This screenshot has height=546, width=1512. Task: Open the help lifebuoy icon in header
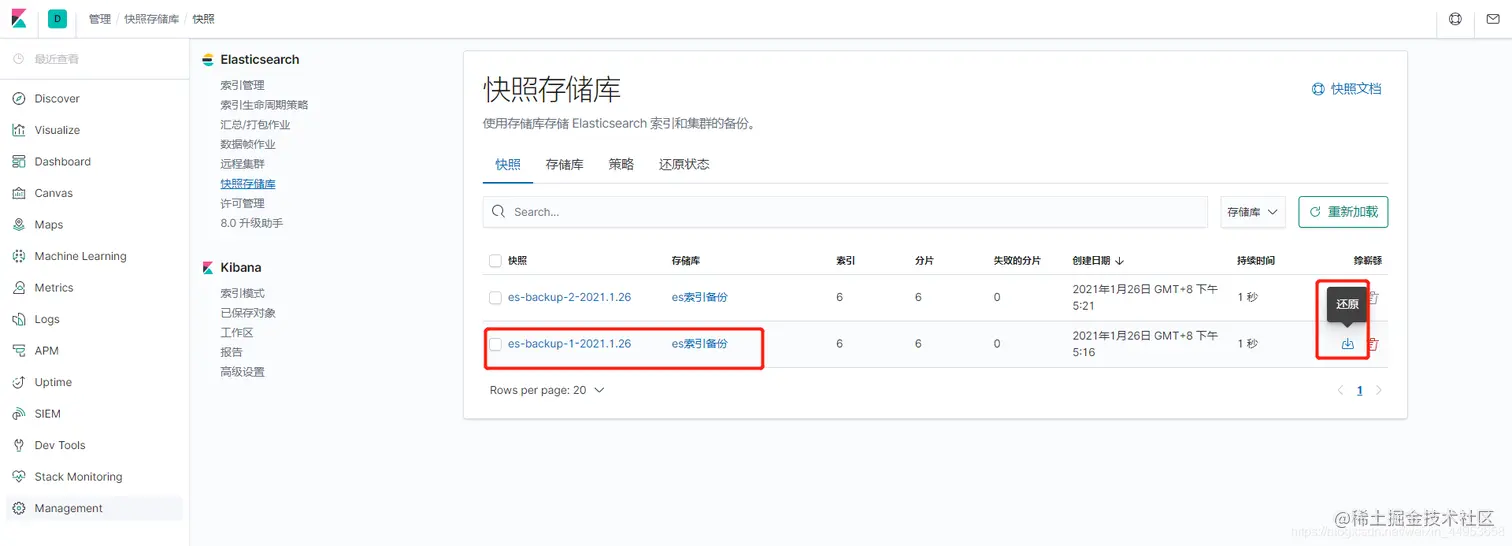(1455, 19)
